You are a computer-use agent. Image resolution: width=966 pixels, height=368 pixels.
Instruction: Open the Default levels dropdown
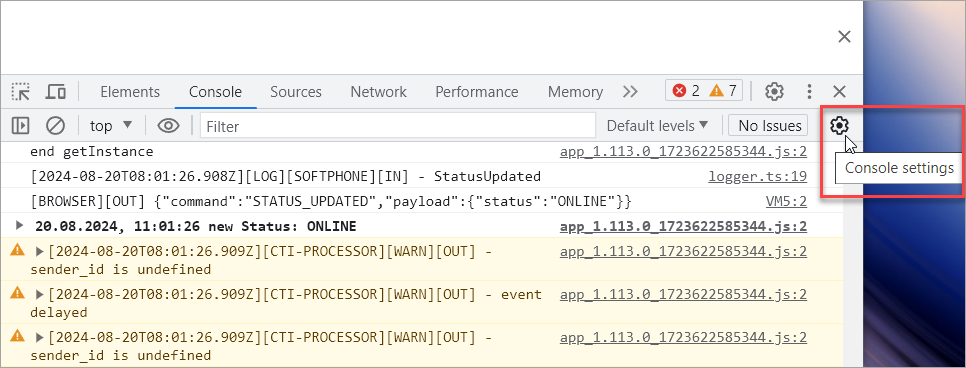tap(657, 126)
